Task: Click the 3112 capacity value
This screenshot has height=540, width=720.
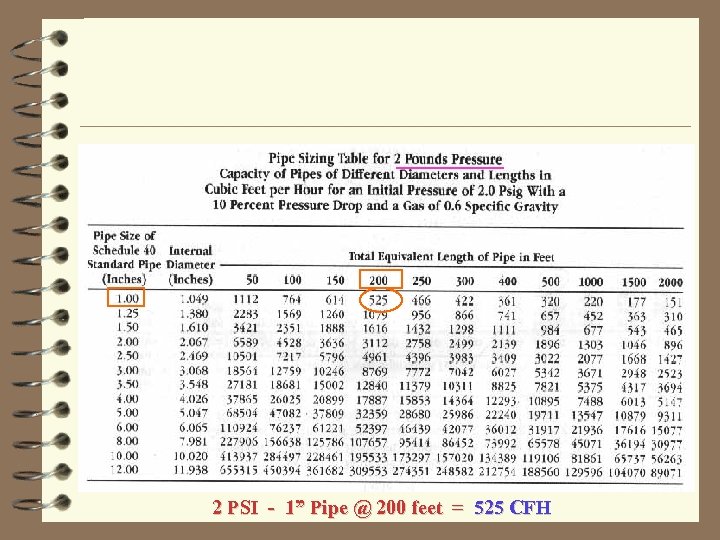Action: (375, 343)
